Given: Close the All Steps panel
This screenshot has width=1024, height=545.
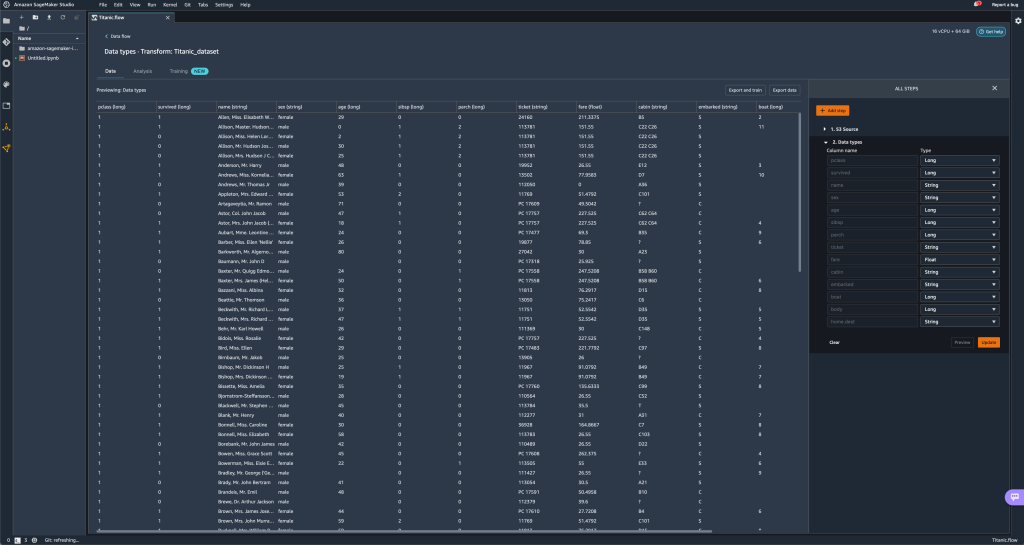Looking at the screenshot, I should pyautogui.click(x=995, y=88).
